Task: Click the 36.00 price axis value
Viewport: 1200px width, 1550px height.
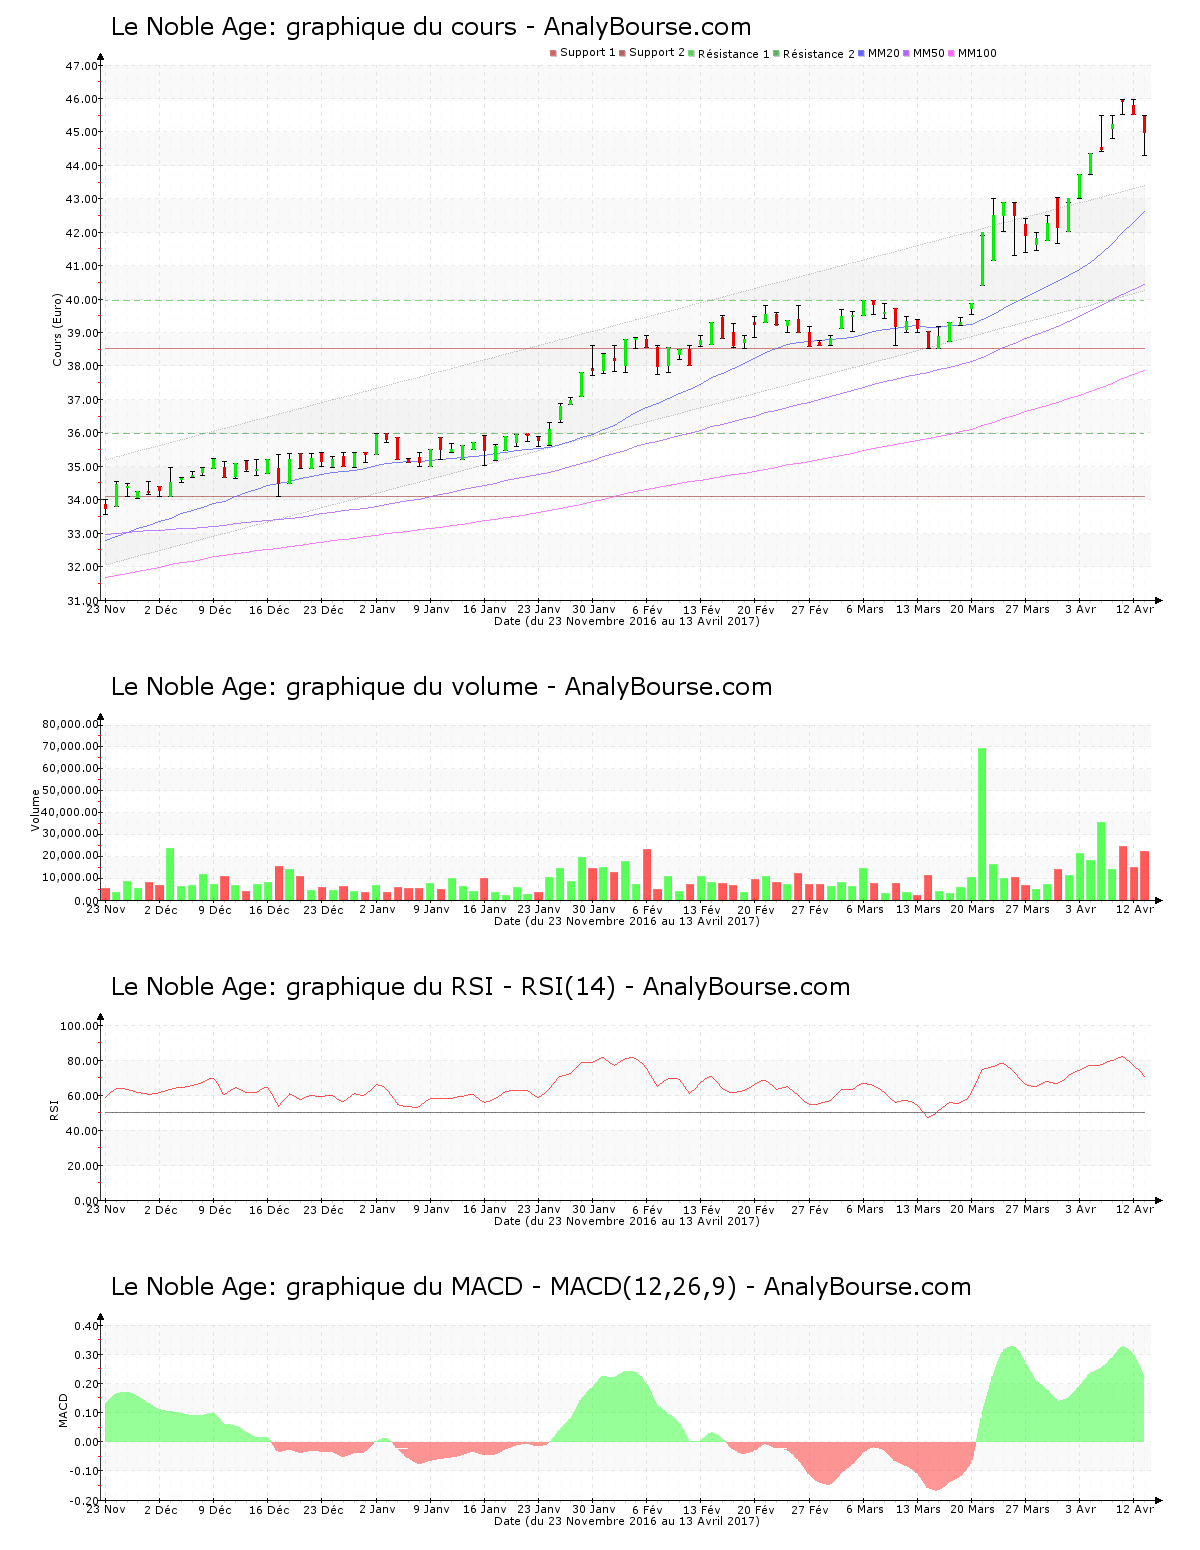Action: pyautogui.click(x=82, y=434)
